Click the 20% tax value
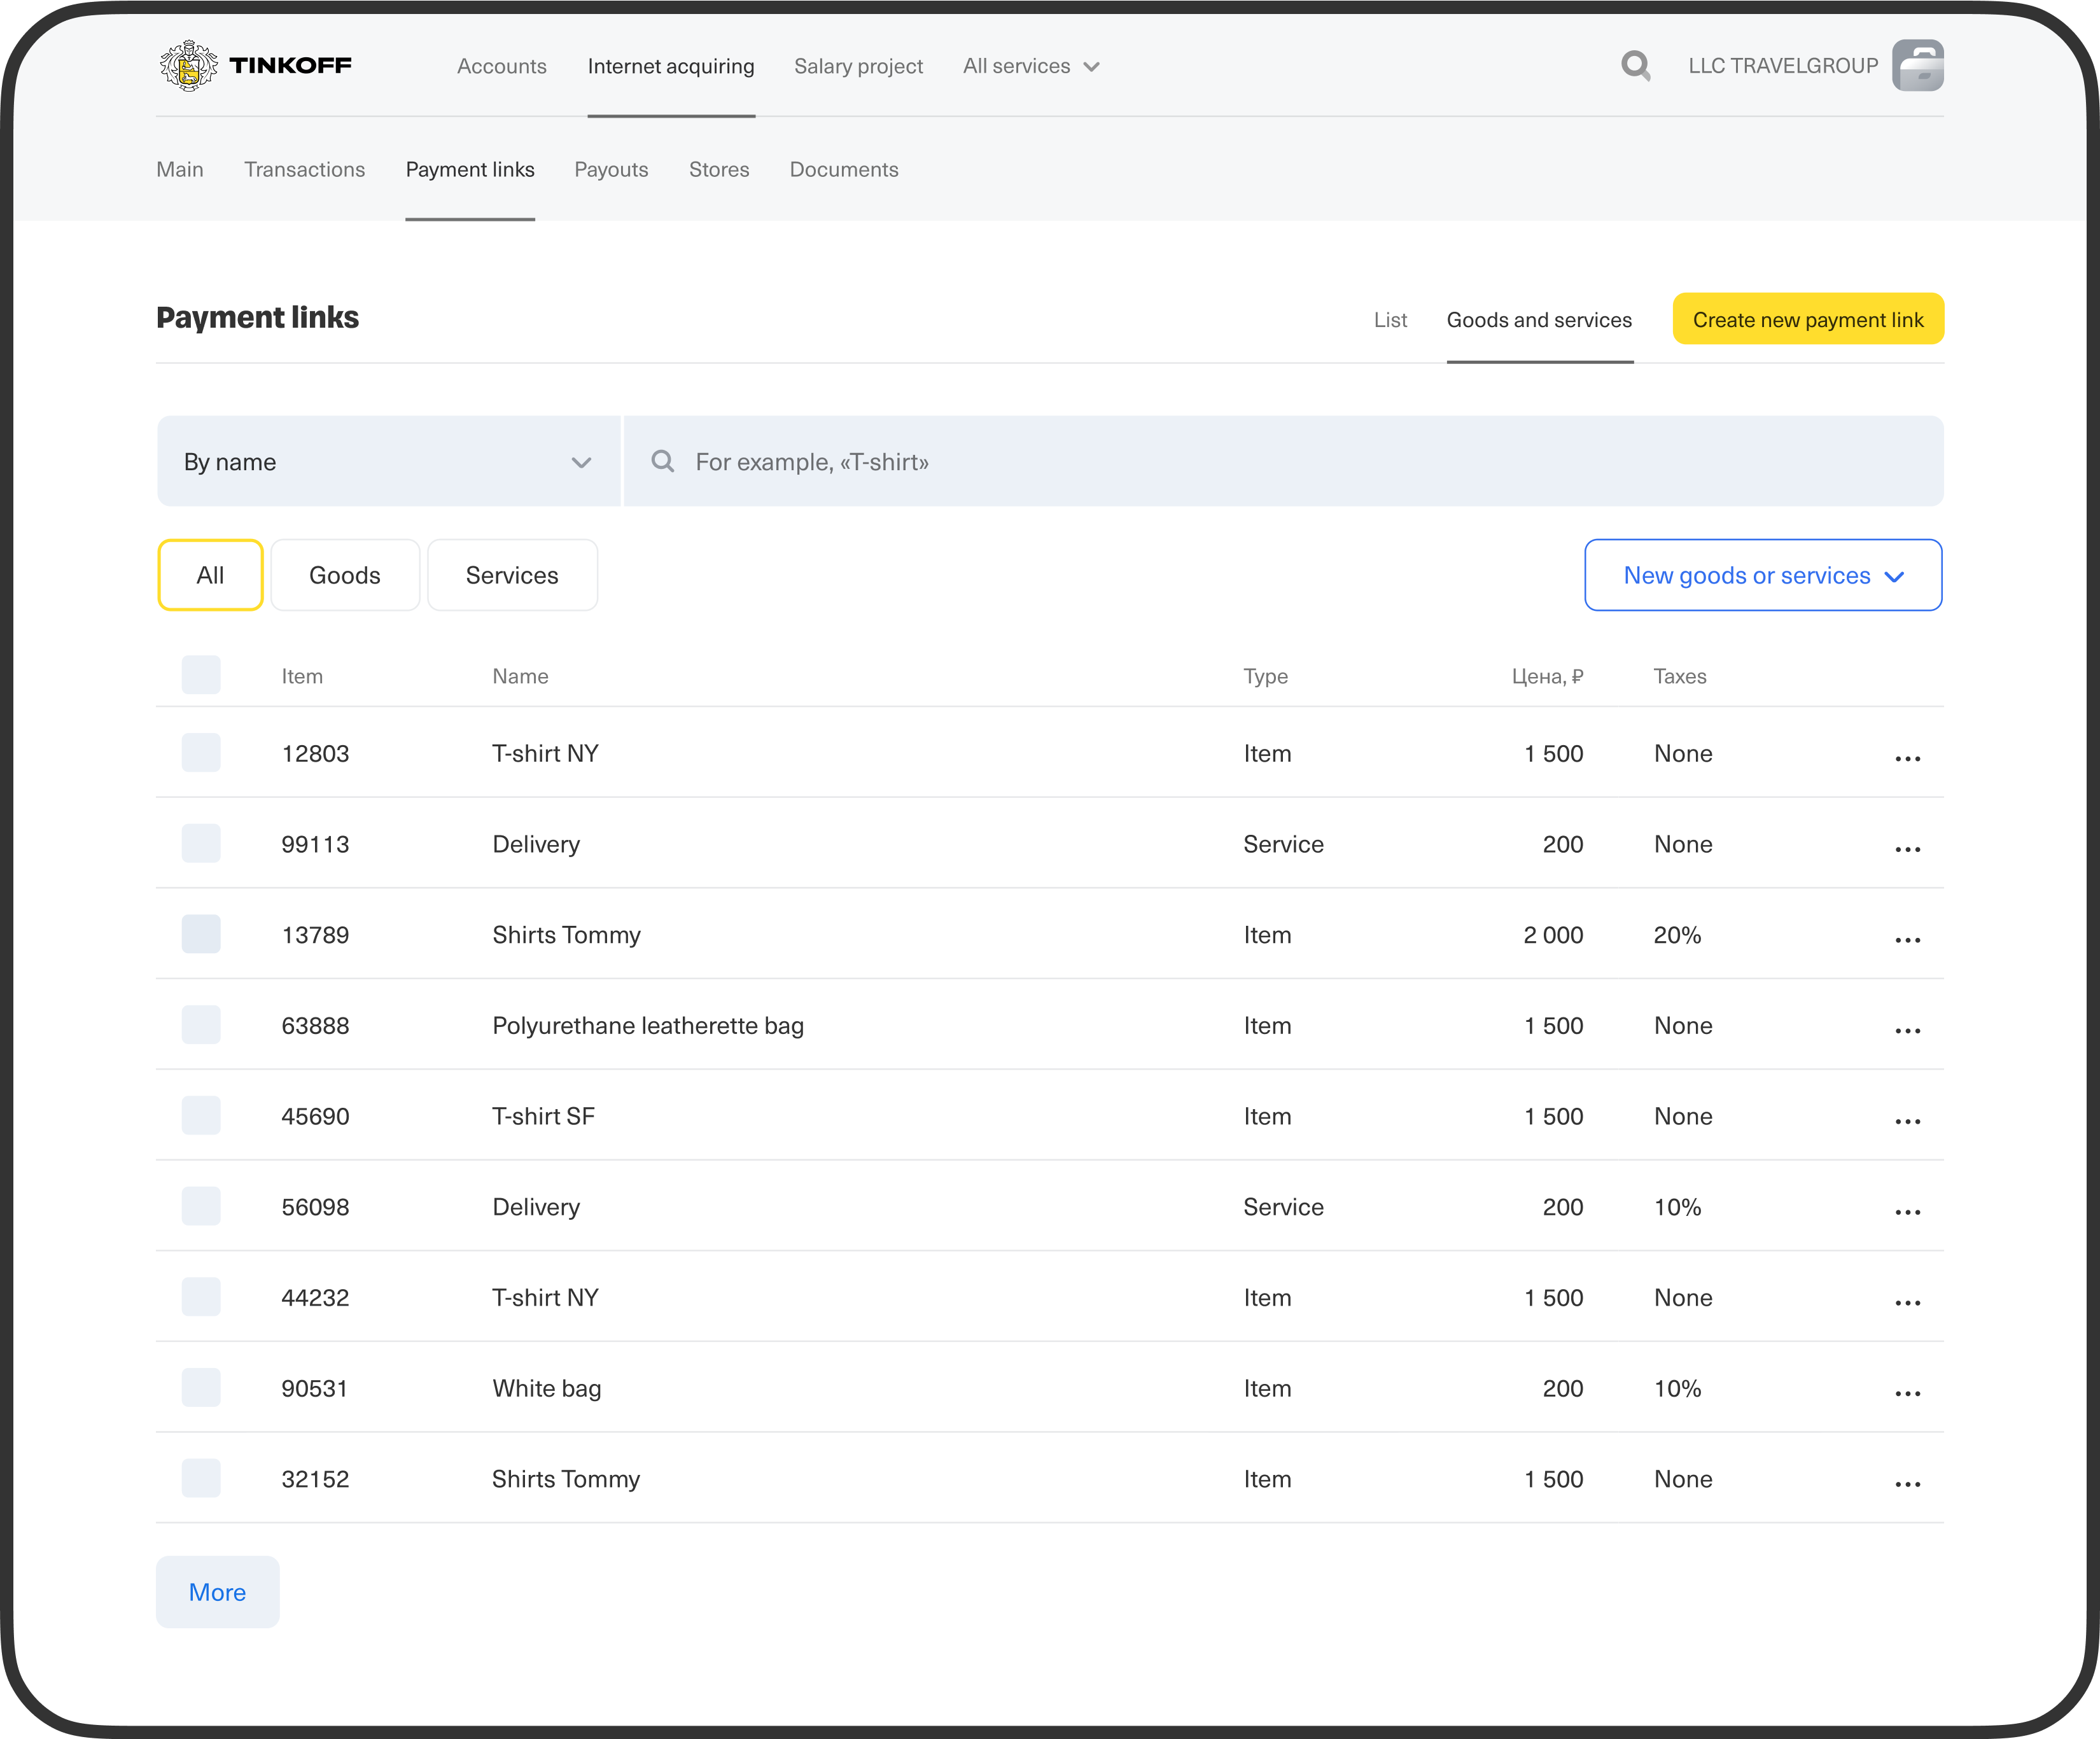Image resolution: width=2100 pixels, height=1739 pixels. pos(1677,935)
